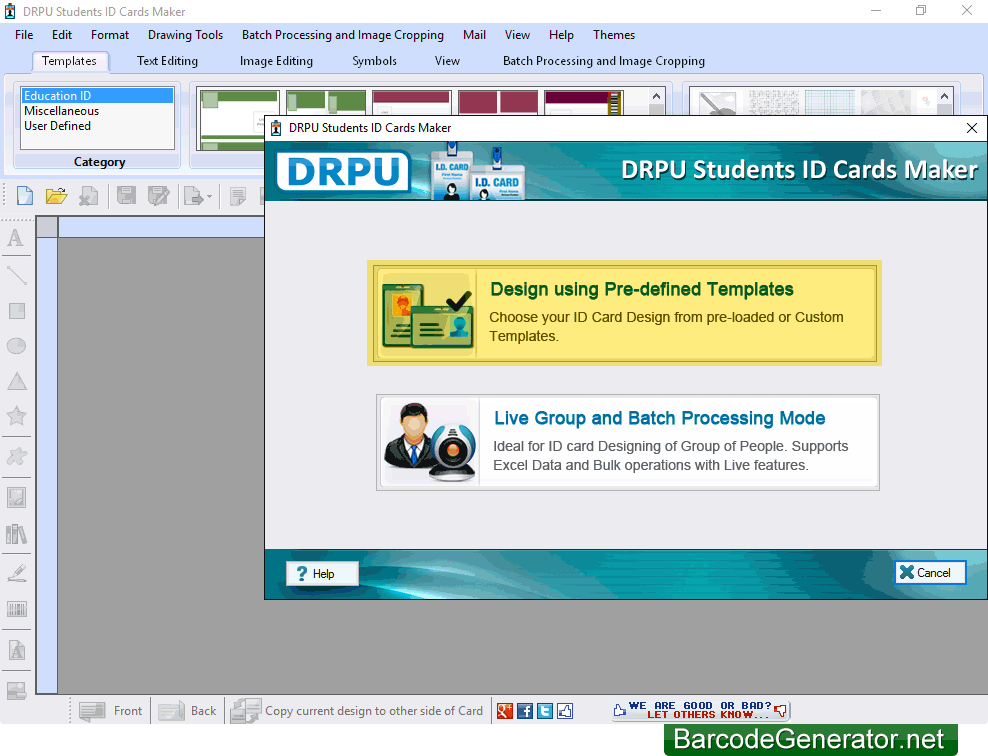Select the image insertion tool
The width and height of the screenshot is (988, 756).
pyautogui.click(x=16, y=496)
